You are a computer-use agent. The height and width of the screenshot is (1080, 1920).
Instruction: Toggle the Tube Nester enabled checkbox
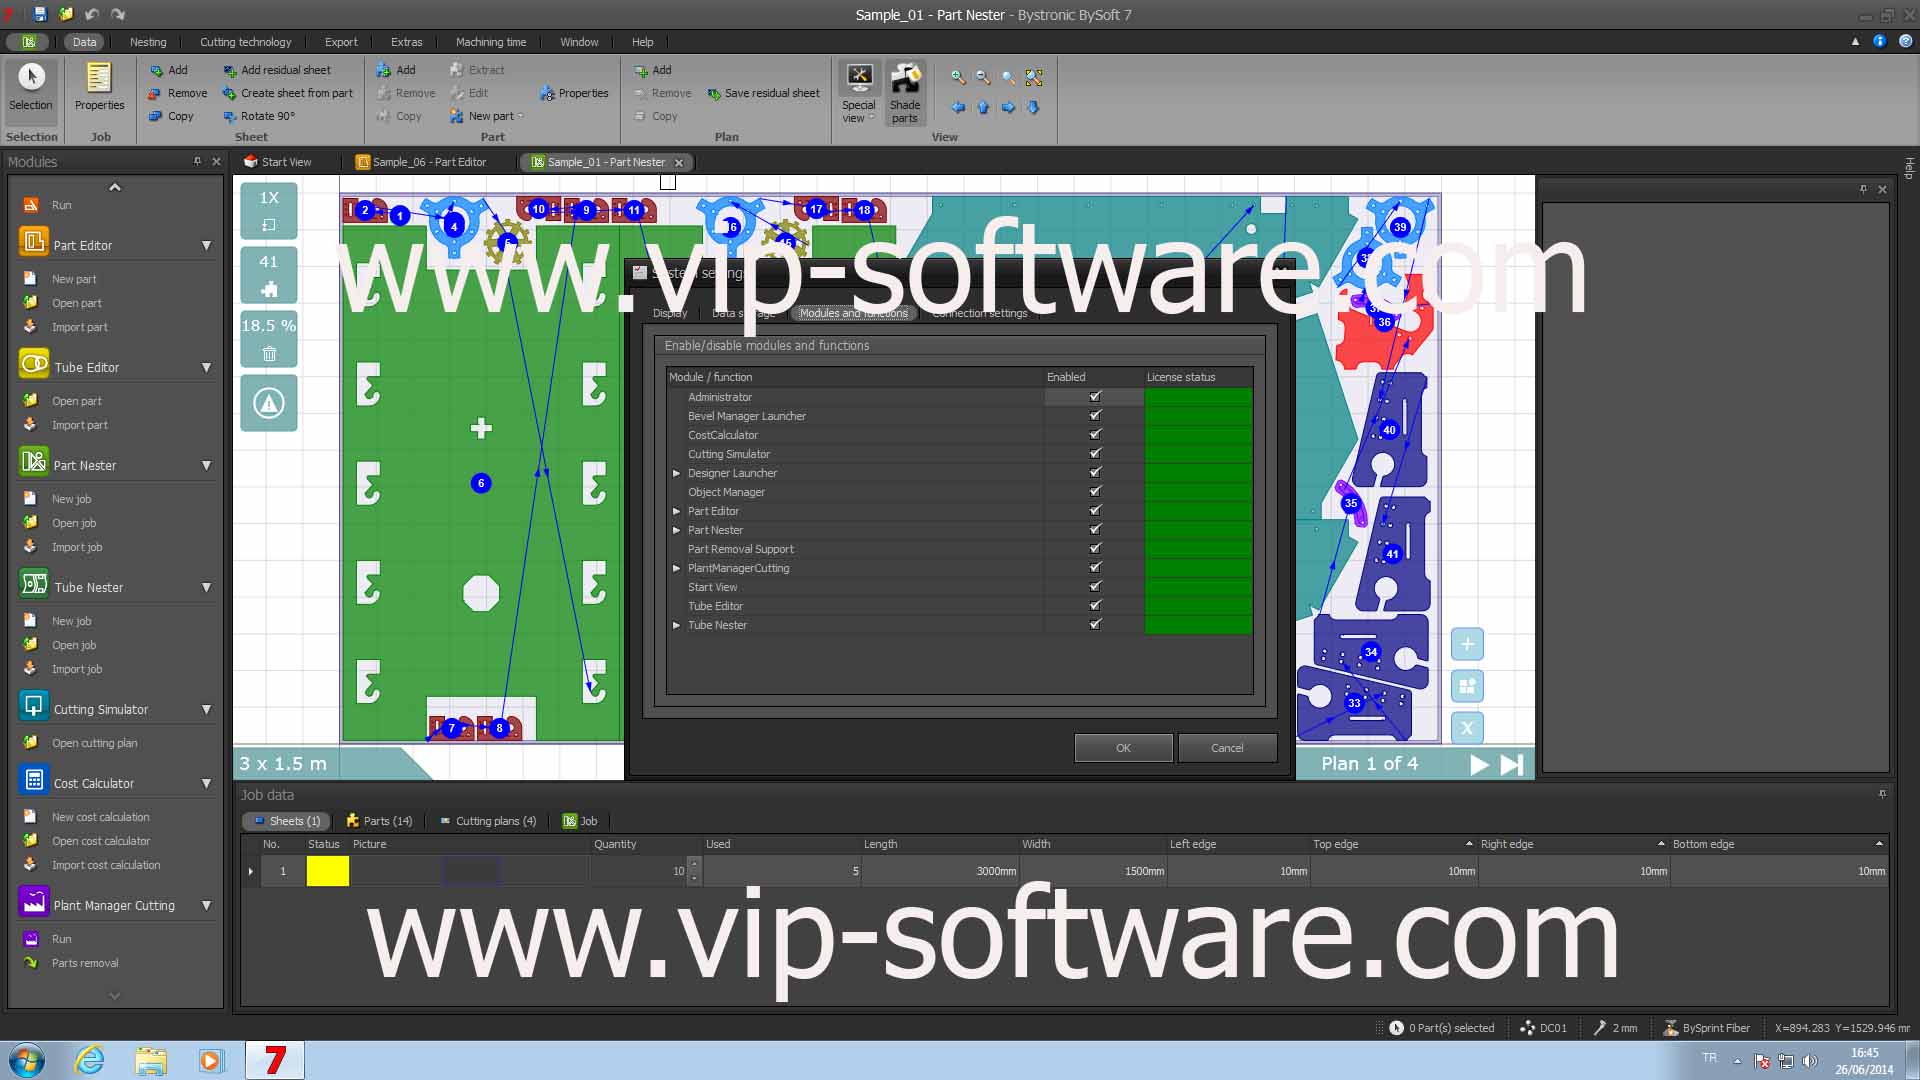(x=1095, y=624)
